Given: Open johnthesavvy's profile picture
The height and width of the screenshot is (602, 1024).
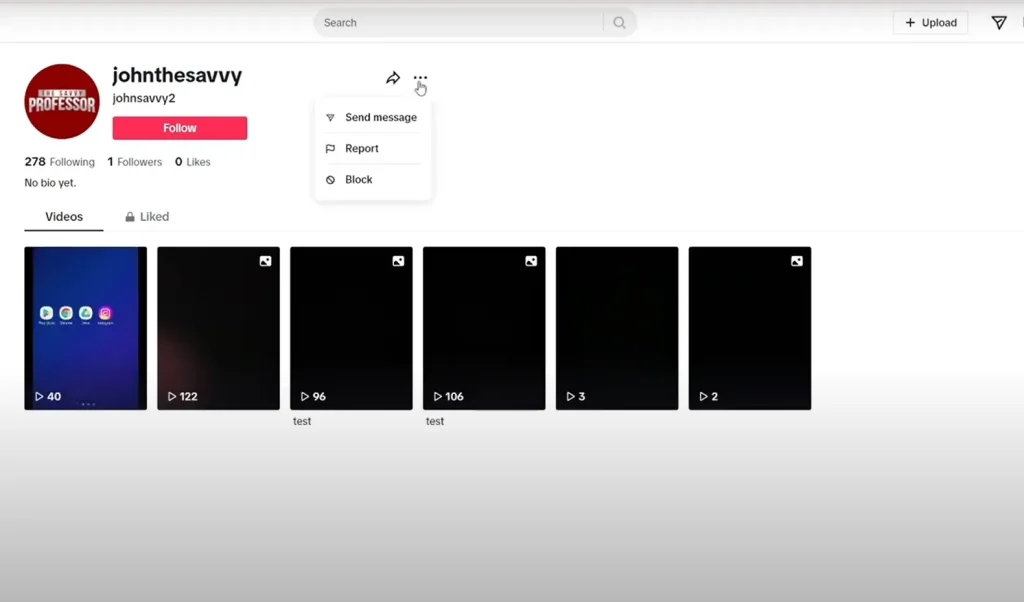Looking at the screenshot, I should pos(61,101).
